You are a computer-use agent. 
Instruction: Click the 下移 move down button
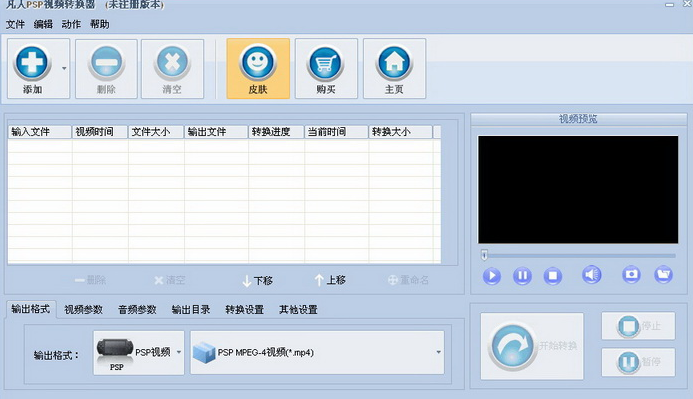coord(258,281)
